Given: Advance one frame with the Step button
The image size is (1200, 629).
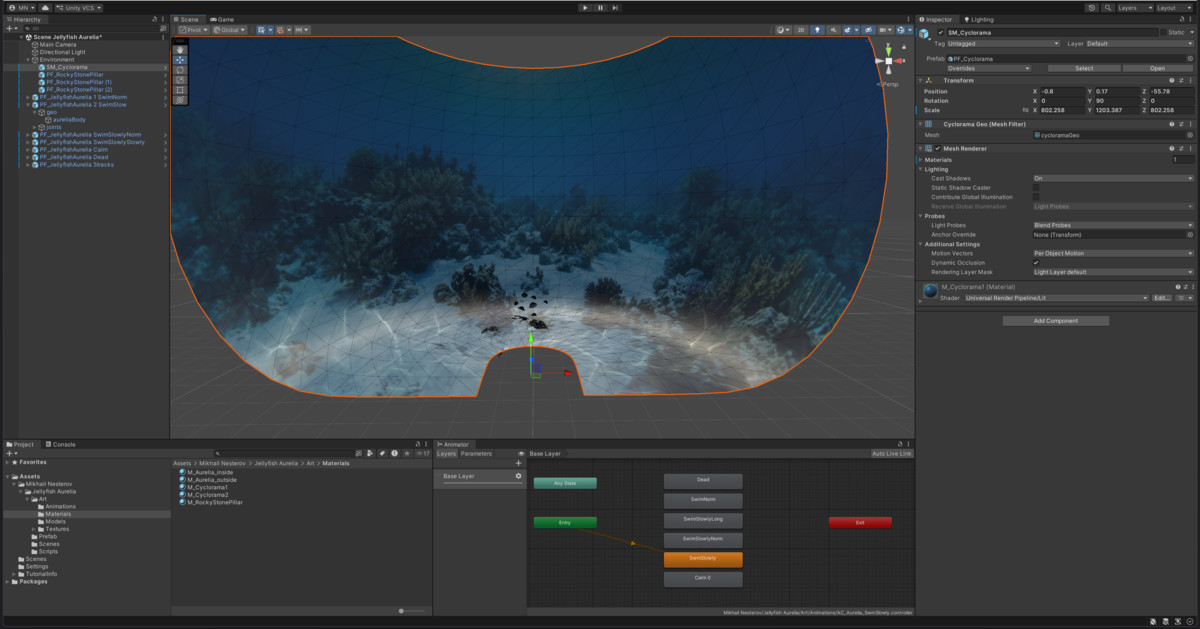Looking at the screenshot, I should tap(615, 7).
